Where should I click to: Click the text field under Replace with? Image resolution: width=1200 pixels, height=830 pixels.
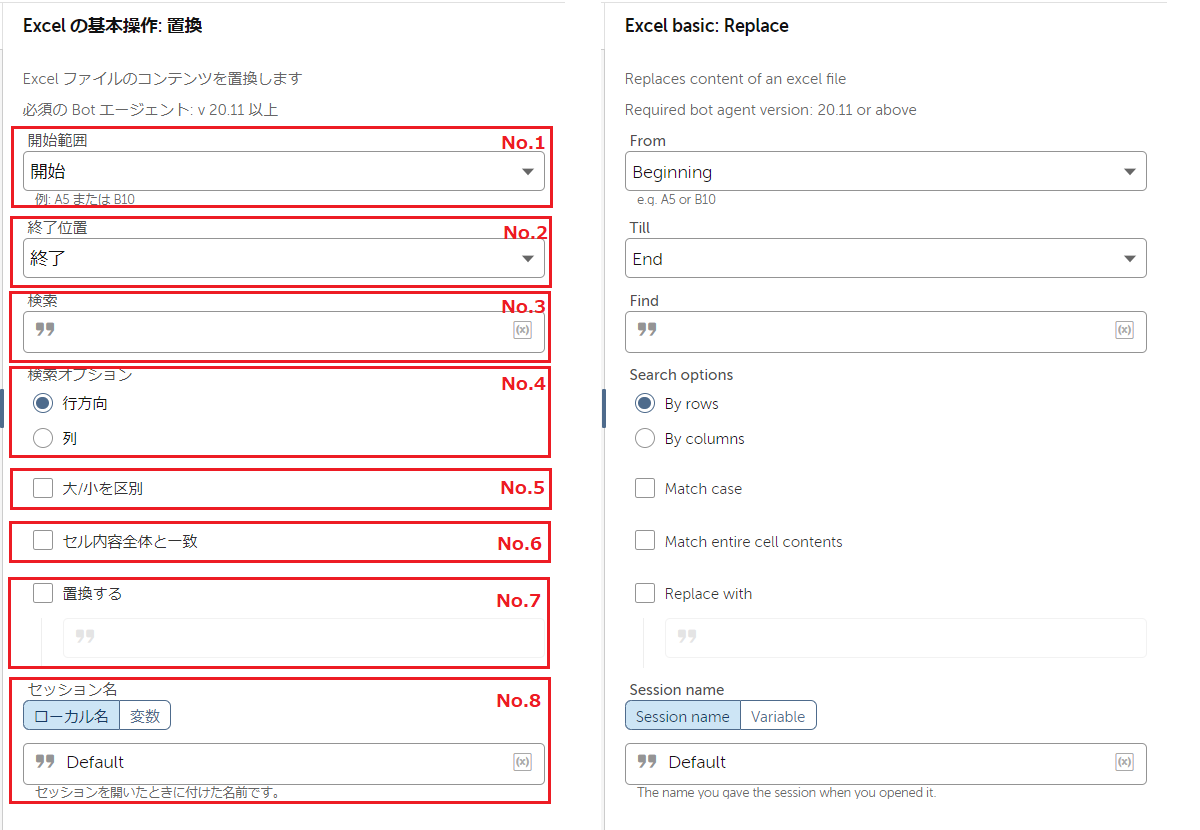[906, 638]
